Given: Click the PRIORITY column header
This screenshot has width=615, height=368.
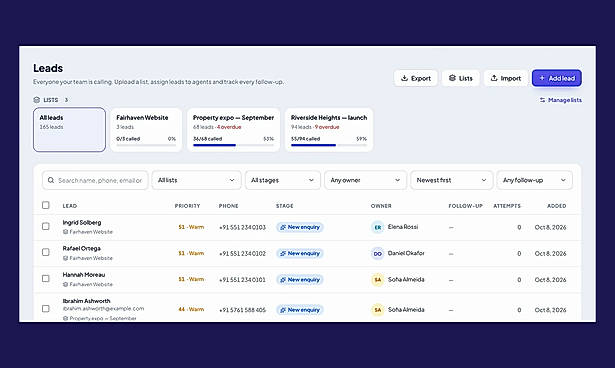Looking at the screenshot, I should pos(187,206).
